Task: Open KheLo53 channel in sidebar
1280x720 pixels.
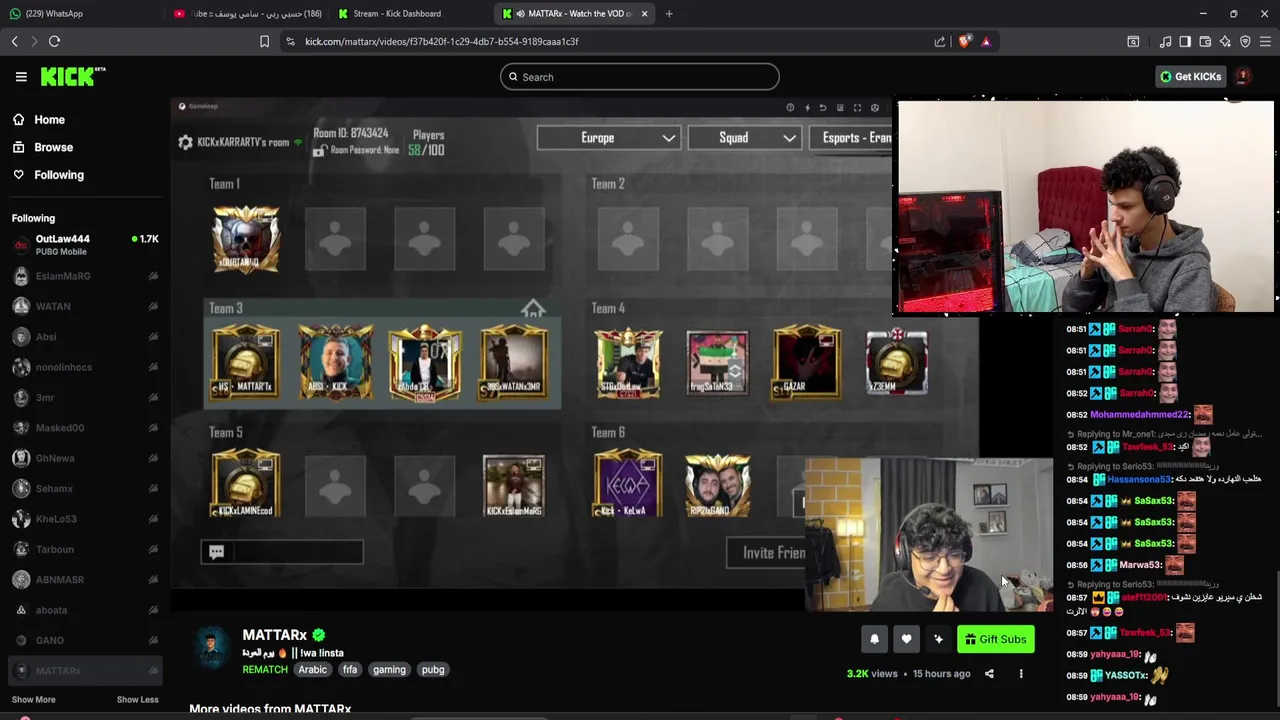Action: click(84, 519)
